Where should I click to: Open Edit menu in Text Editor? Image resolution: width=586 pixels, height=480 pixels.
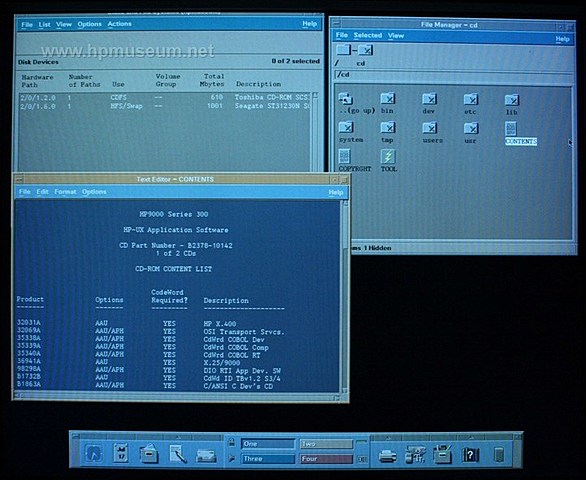(x=42, y=192)
